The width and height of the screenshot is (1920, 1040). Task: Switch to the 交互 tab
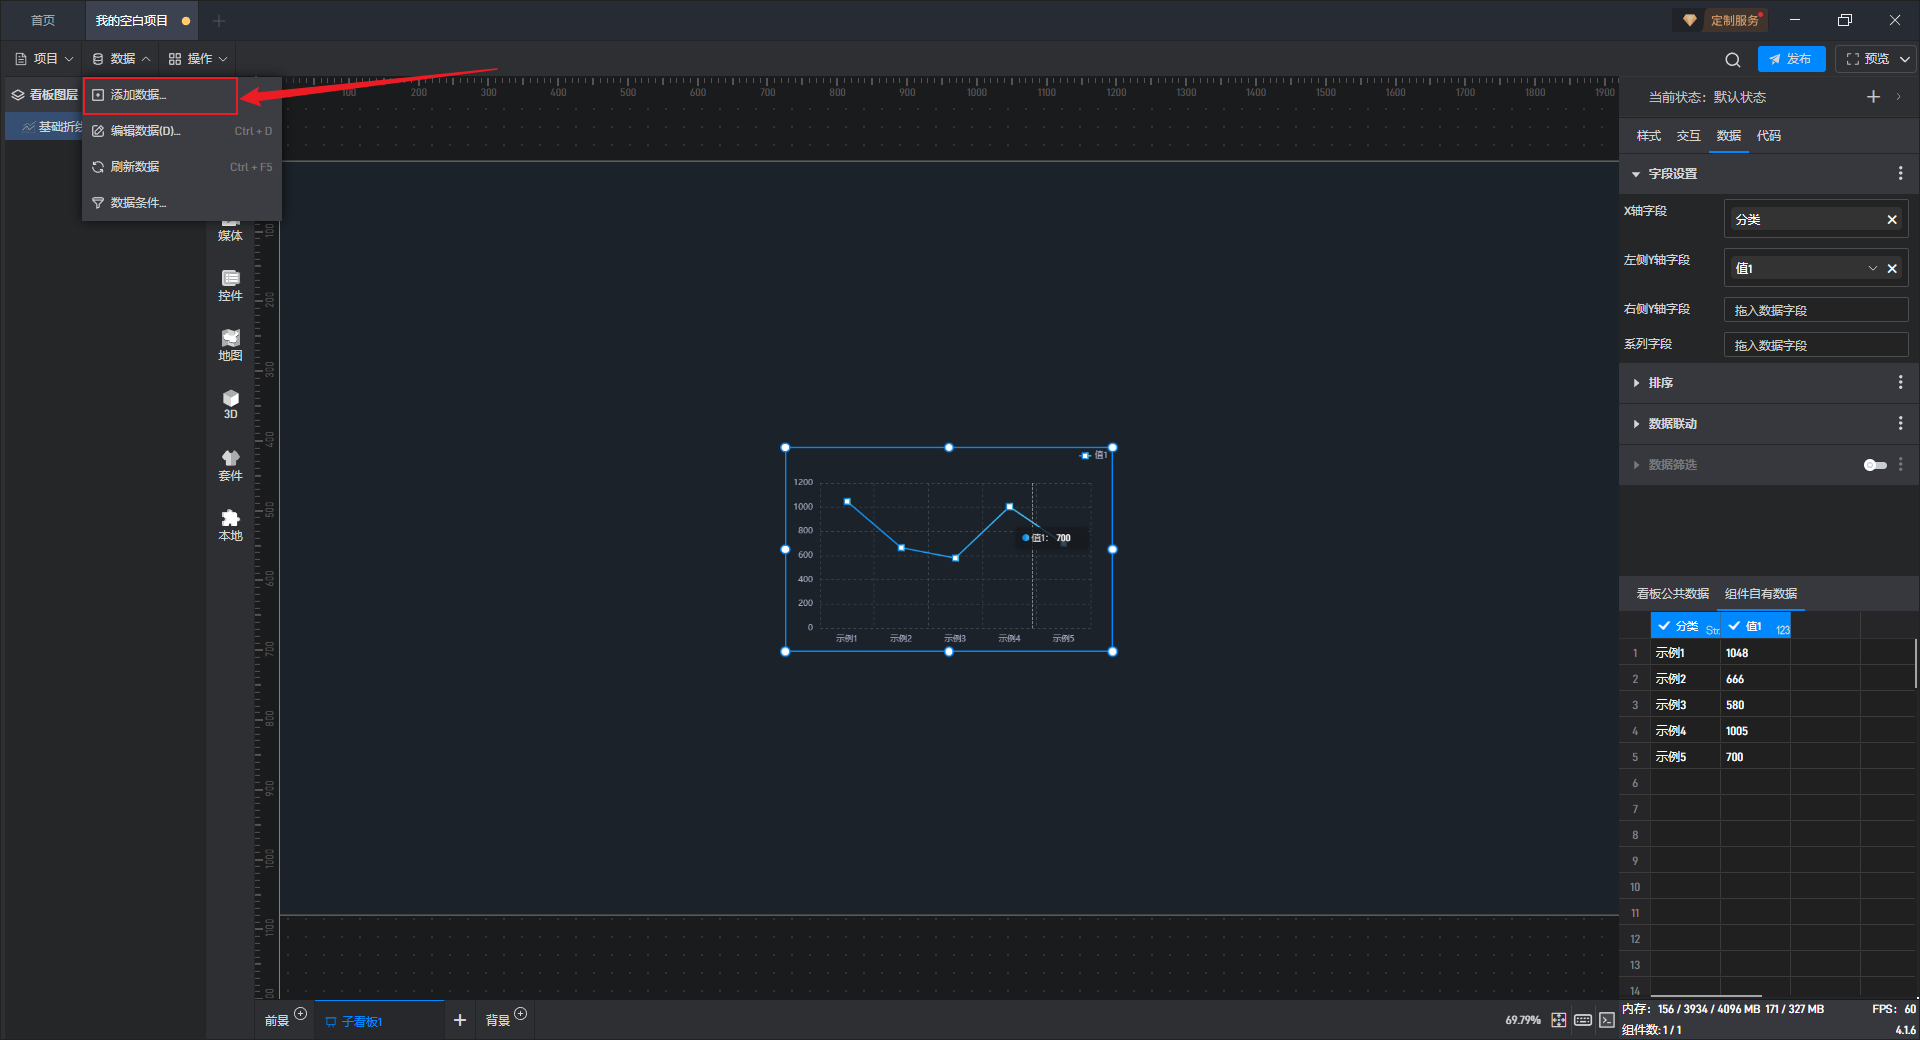1688,136
